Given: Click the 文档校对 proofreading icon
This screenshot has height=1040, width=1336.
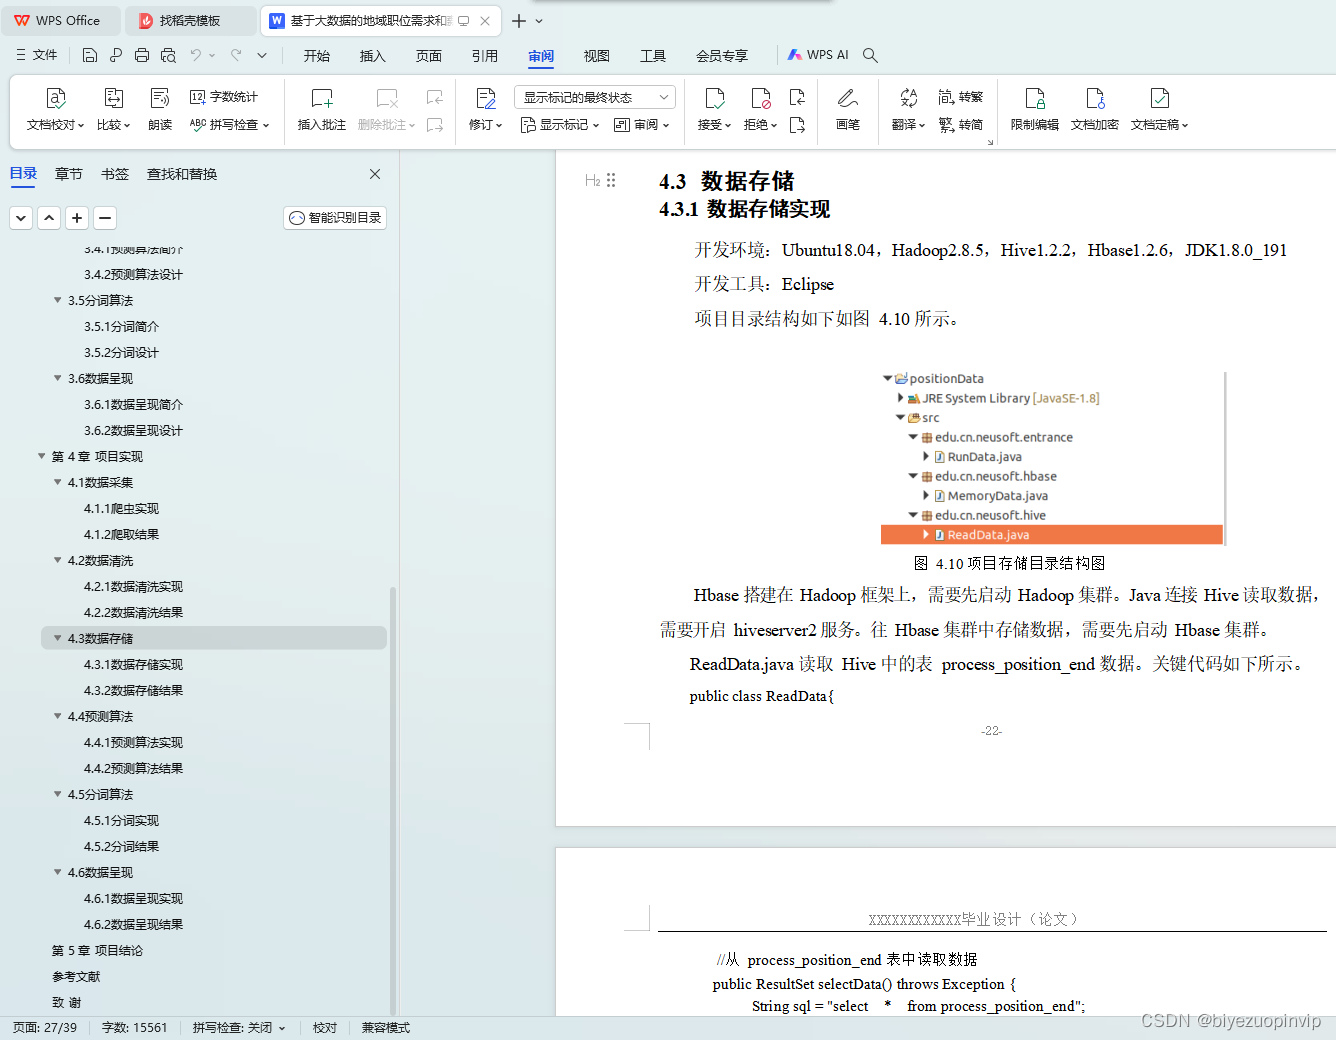Looking at the screenshot, I should [x=54, y=107].
